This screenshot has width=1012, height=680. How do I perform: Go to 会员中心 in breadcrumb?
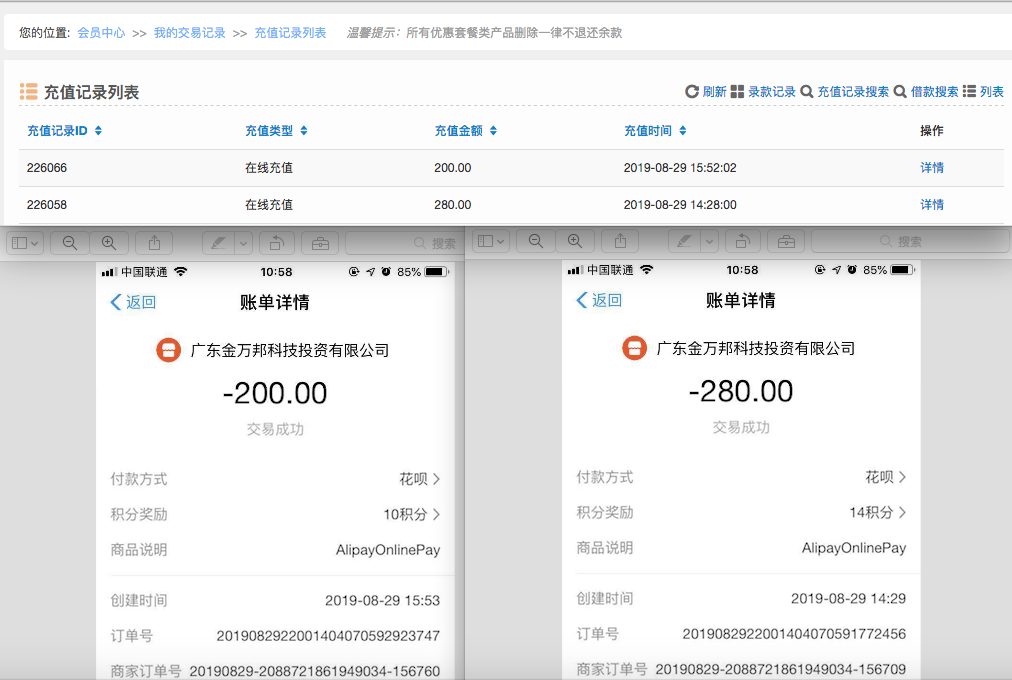point(101,33)
